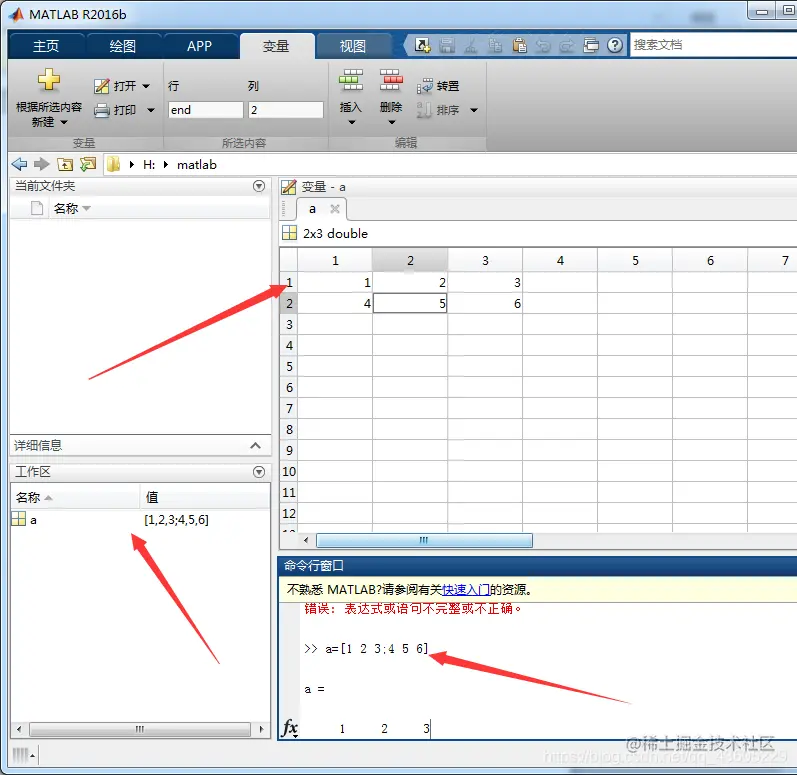Image resolution: width=797 pixels, height=775 pixels.
Task: Open Workspace panel actions menu
Action: click(259, 472)
